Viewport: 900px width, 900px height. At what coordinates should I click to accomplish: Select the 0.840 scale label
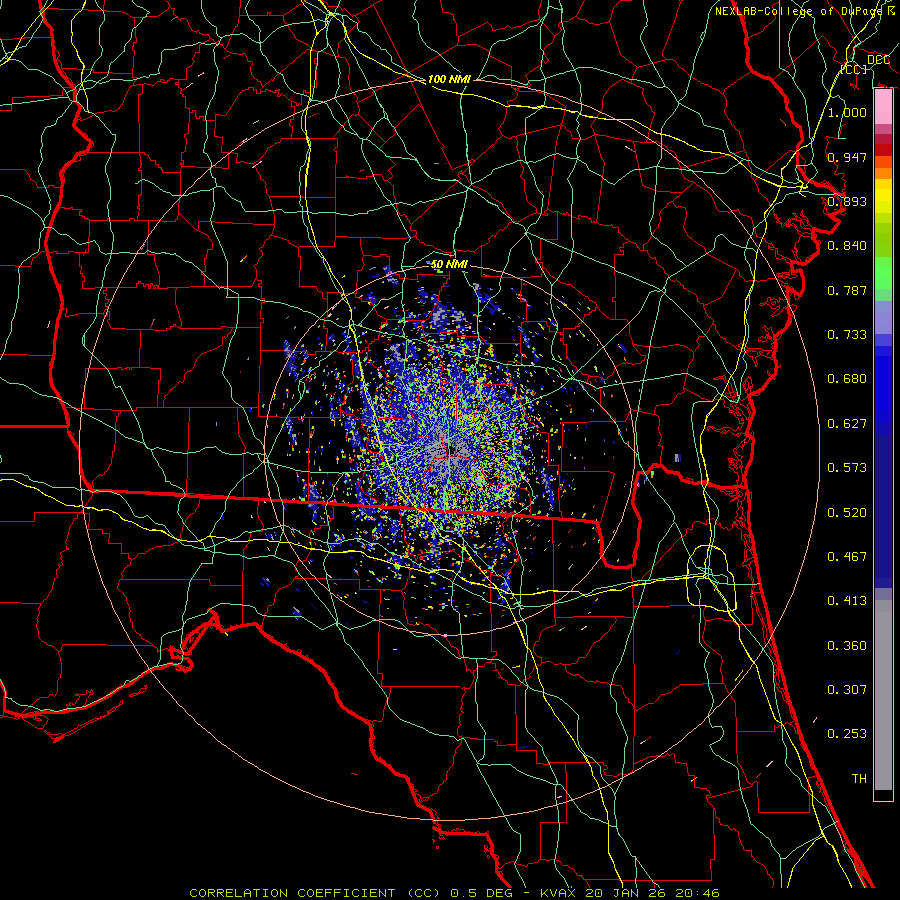[x=847, y=246]
